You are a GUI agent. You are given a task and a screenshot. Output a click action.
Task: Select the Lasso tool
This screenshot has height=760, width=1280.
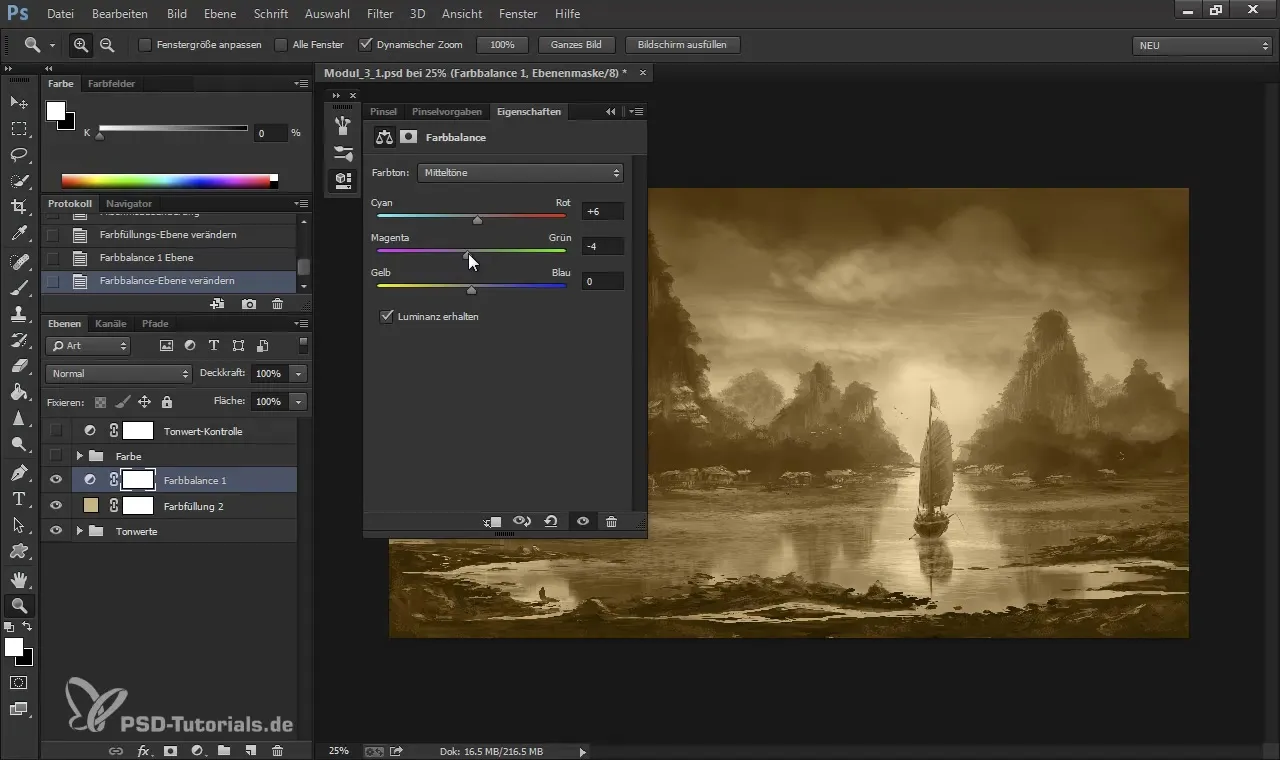[x=19, y=155]
